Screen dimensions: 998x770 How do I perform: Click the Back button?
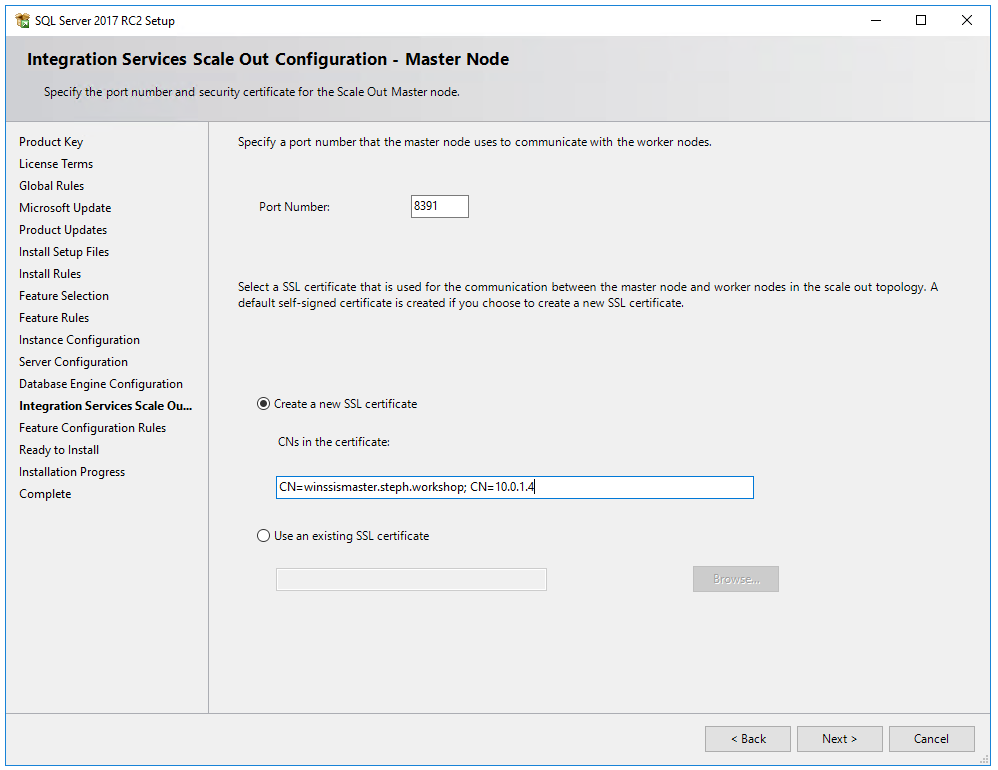click(x=747, y=738)
